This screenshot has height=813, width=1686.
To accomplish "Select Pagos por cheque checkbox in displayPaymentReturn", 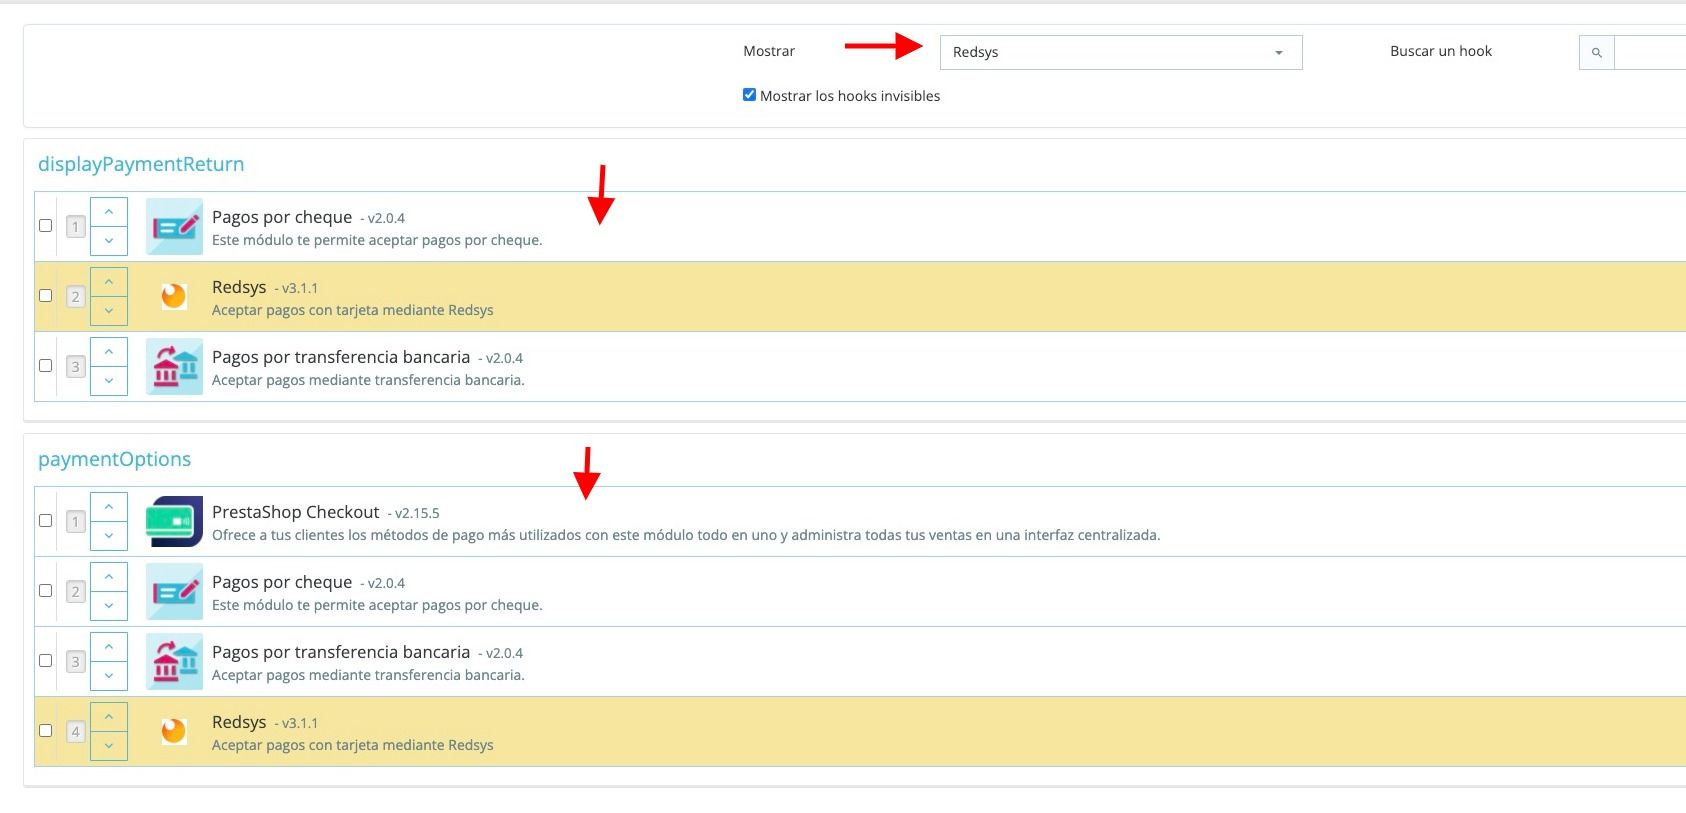I will tap(45, 225).
